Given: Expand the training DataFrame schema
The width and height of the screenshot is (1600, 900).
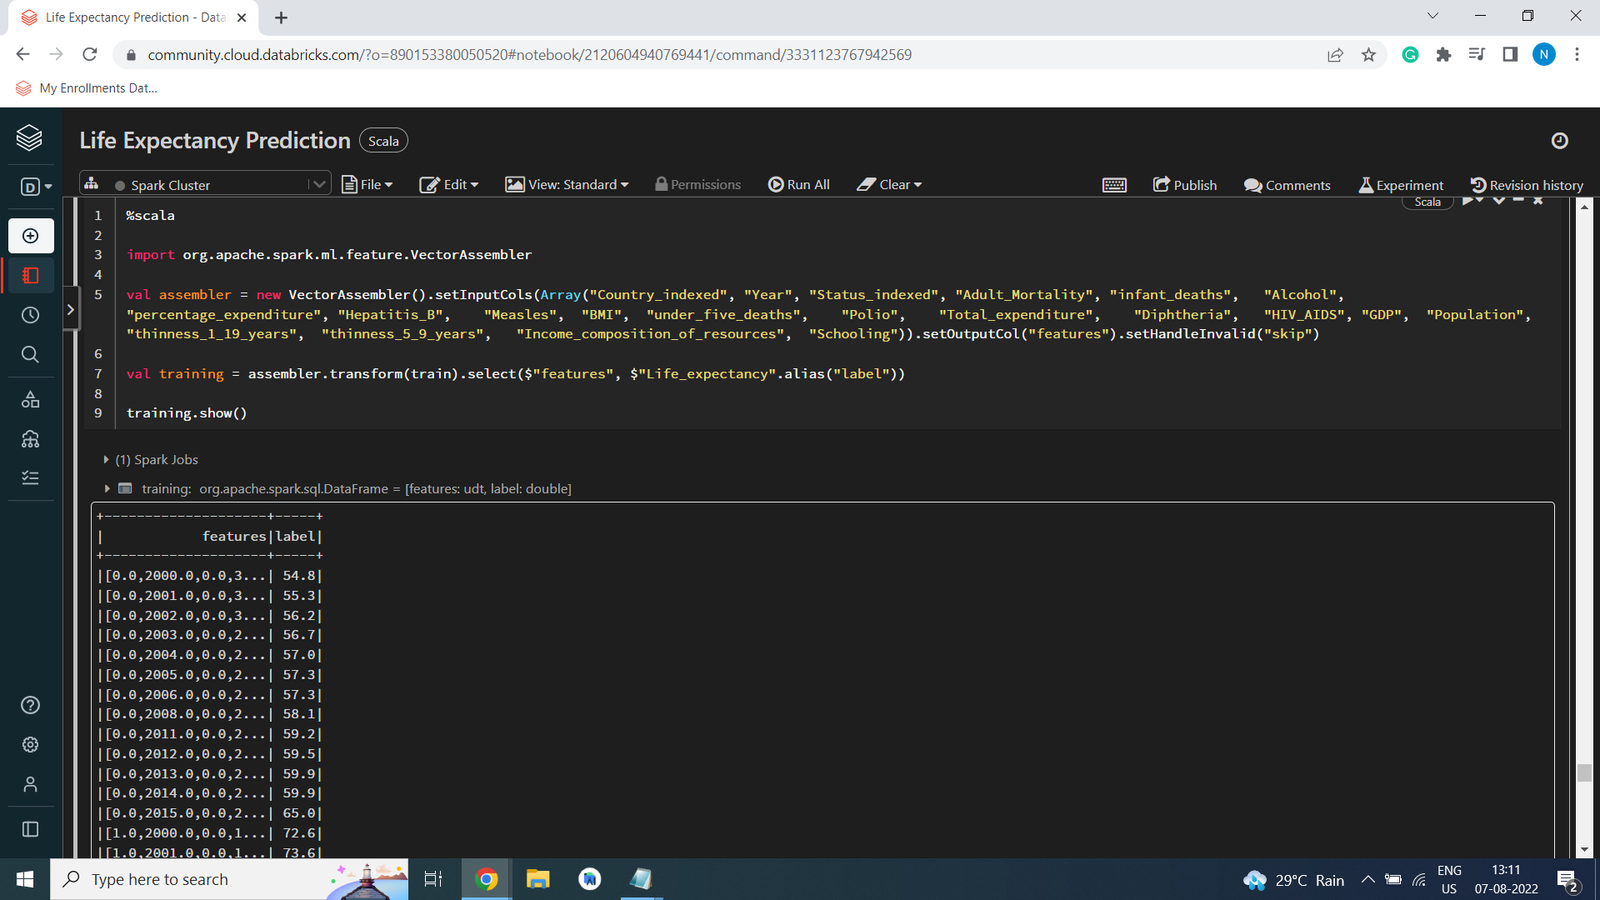Looking at the screenshot, I should [107, 489].
